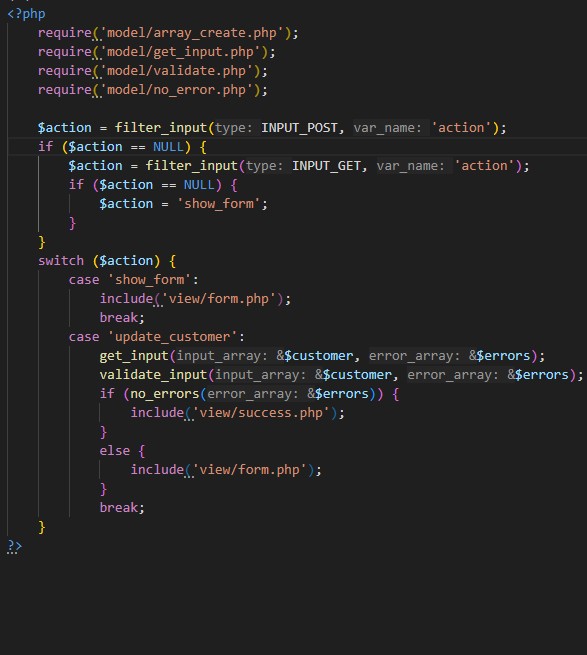The width and height of the screenshot is (587, 655).
Task: Click the 'model/get_input.php' string
Action: click(180, 52)
